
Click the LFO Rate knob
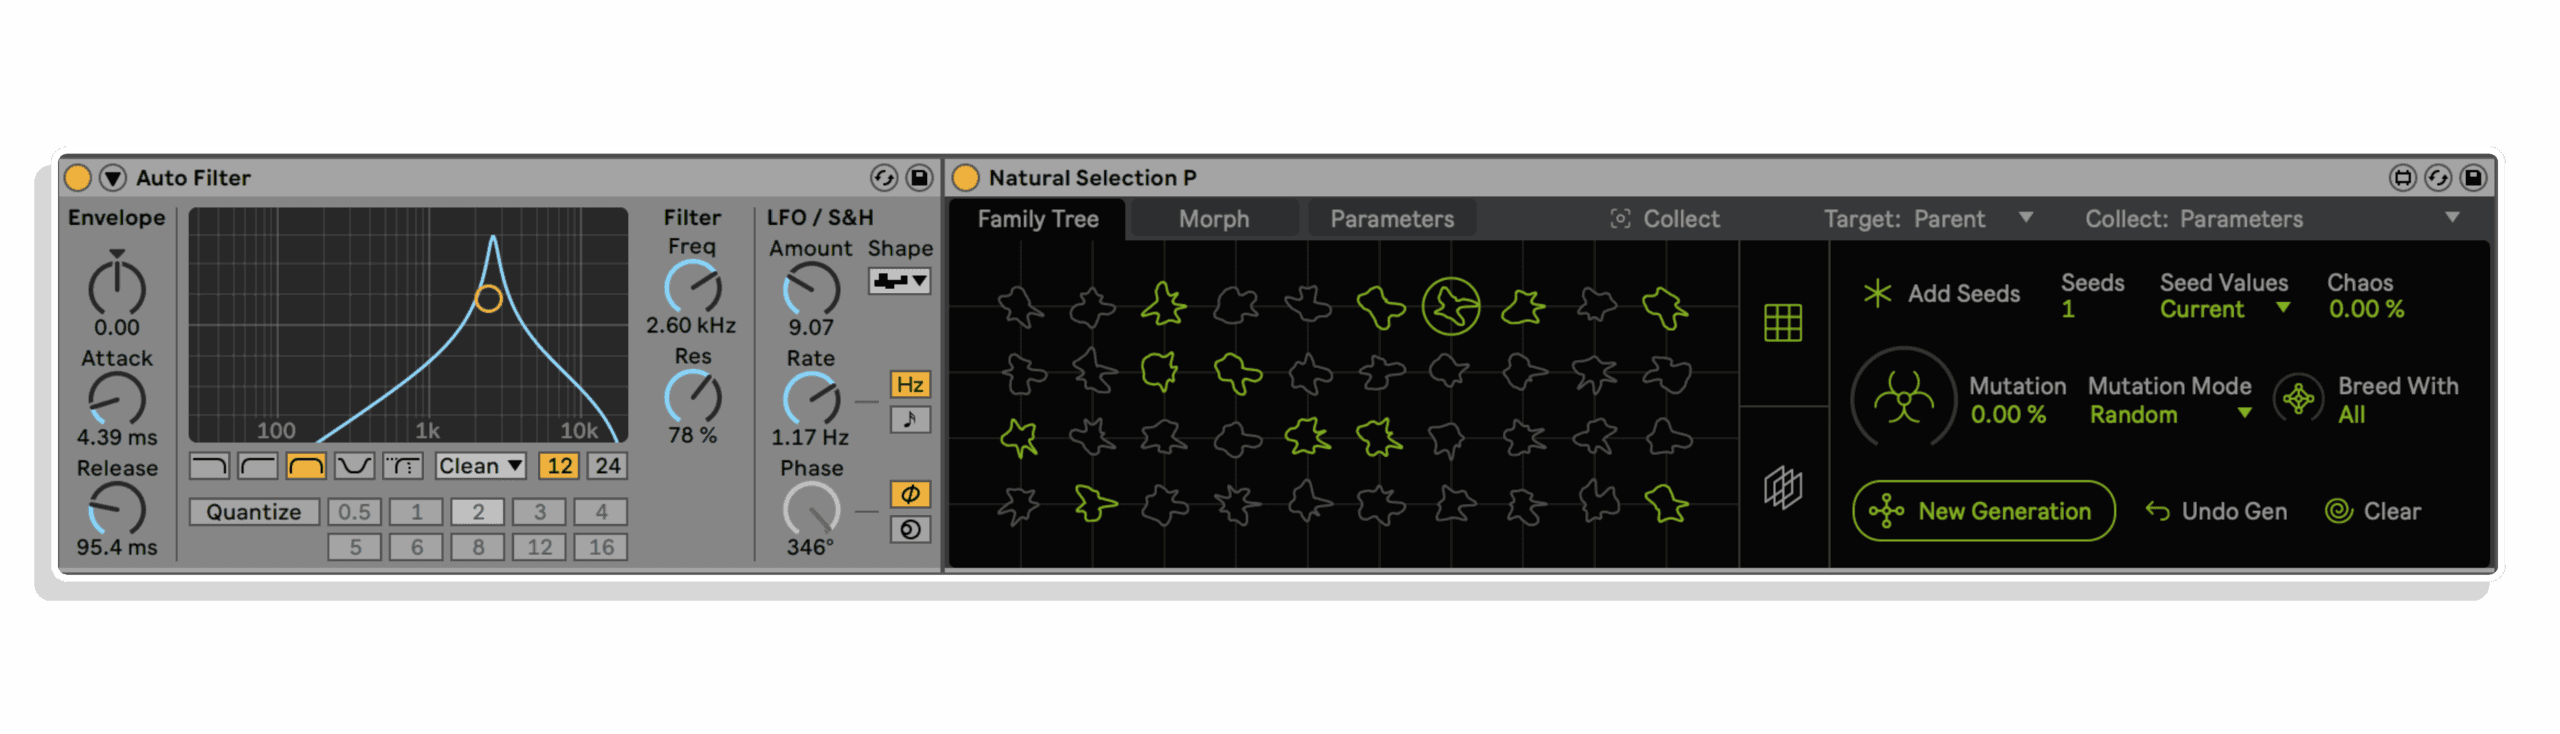click(x=811, y=400)
